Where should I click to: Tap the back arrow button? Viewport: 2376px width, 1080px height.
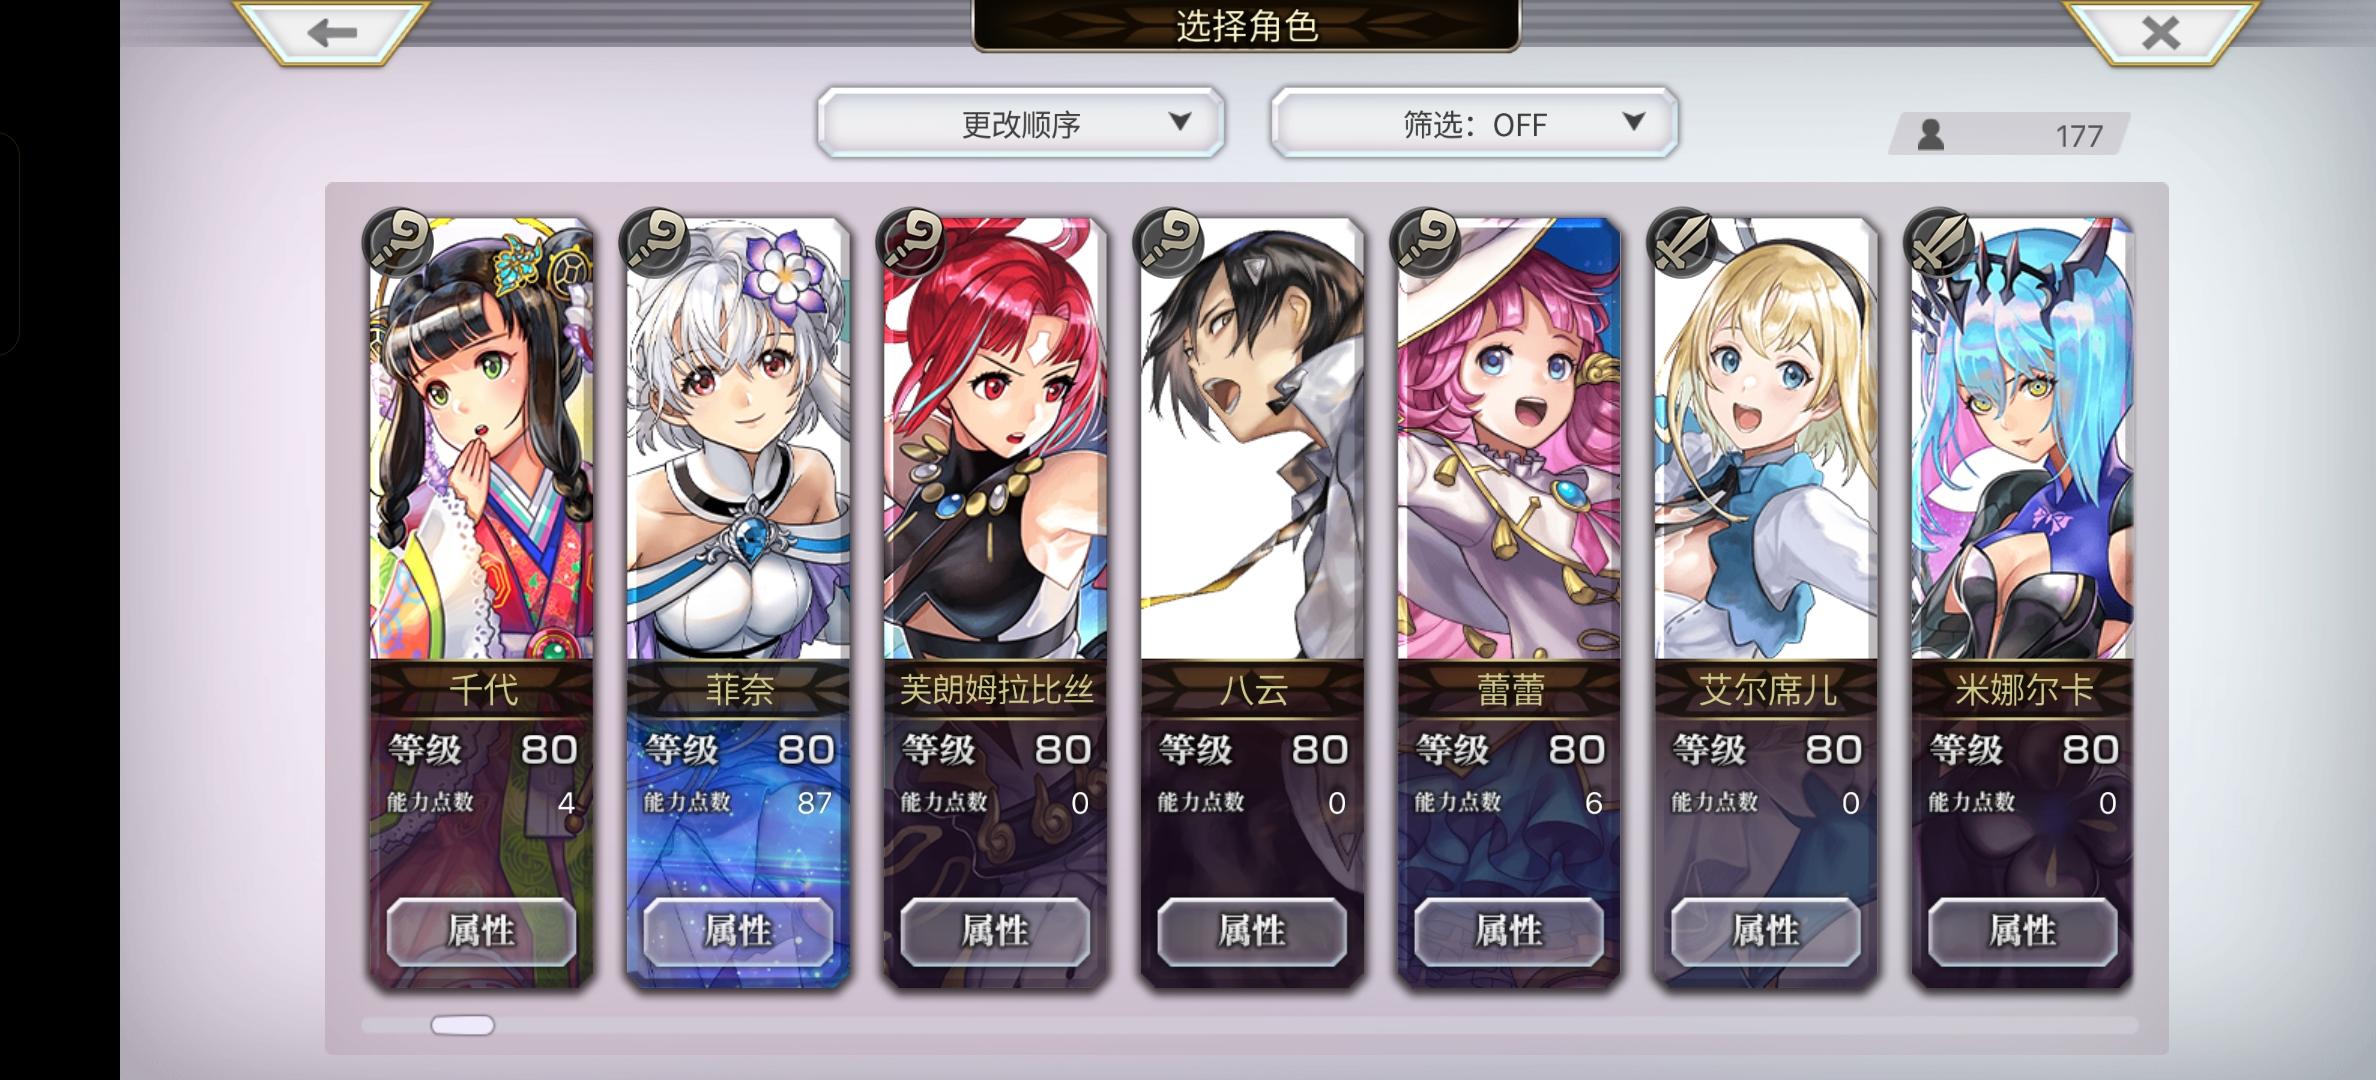tap(331, 33)
